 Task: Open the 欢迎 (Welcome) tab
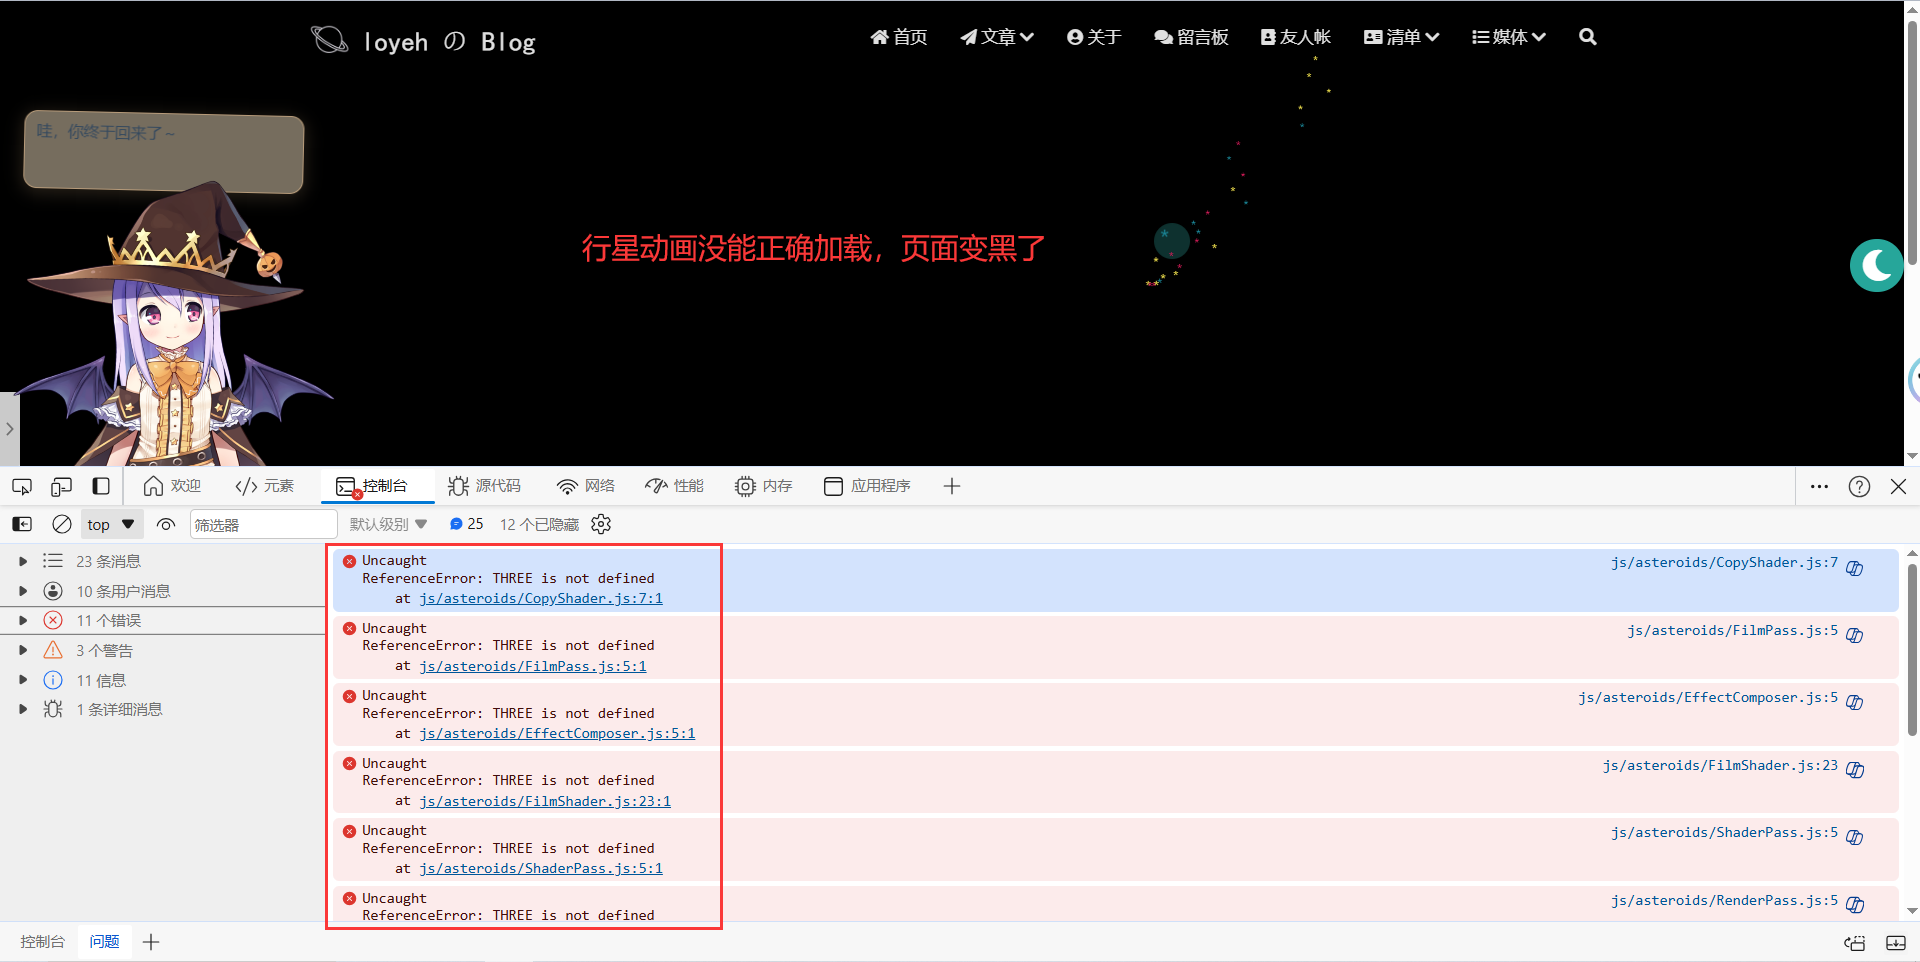(172, 486)
